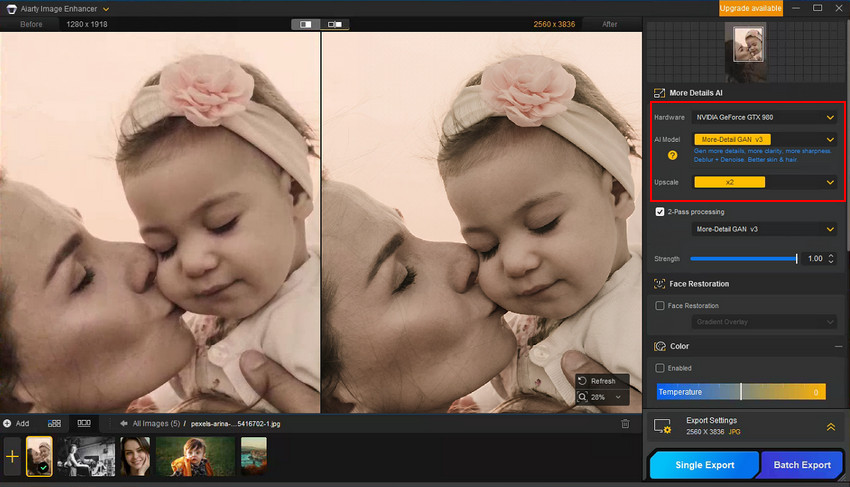
Task: Open the Aiarty Image Enhancer app menu
Action: click(106, 9)
